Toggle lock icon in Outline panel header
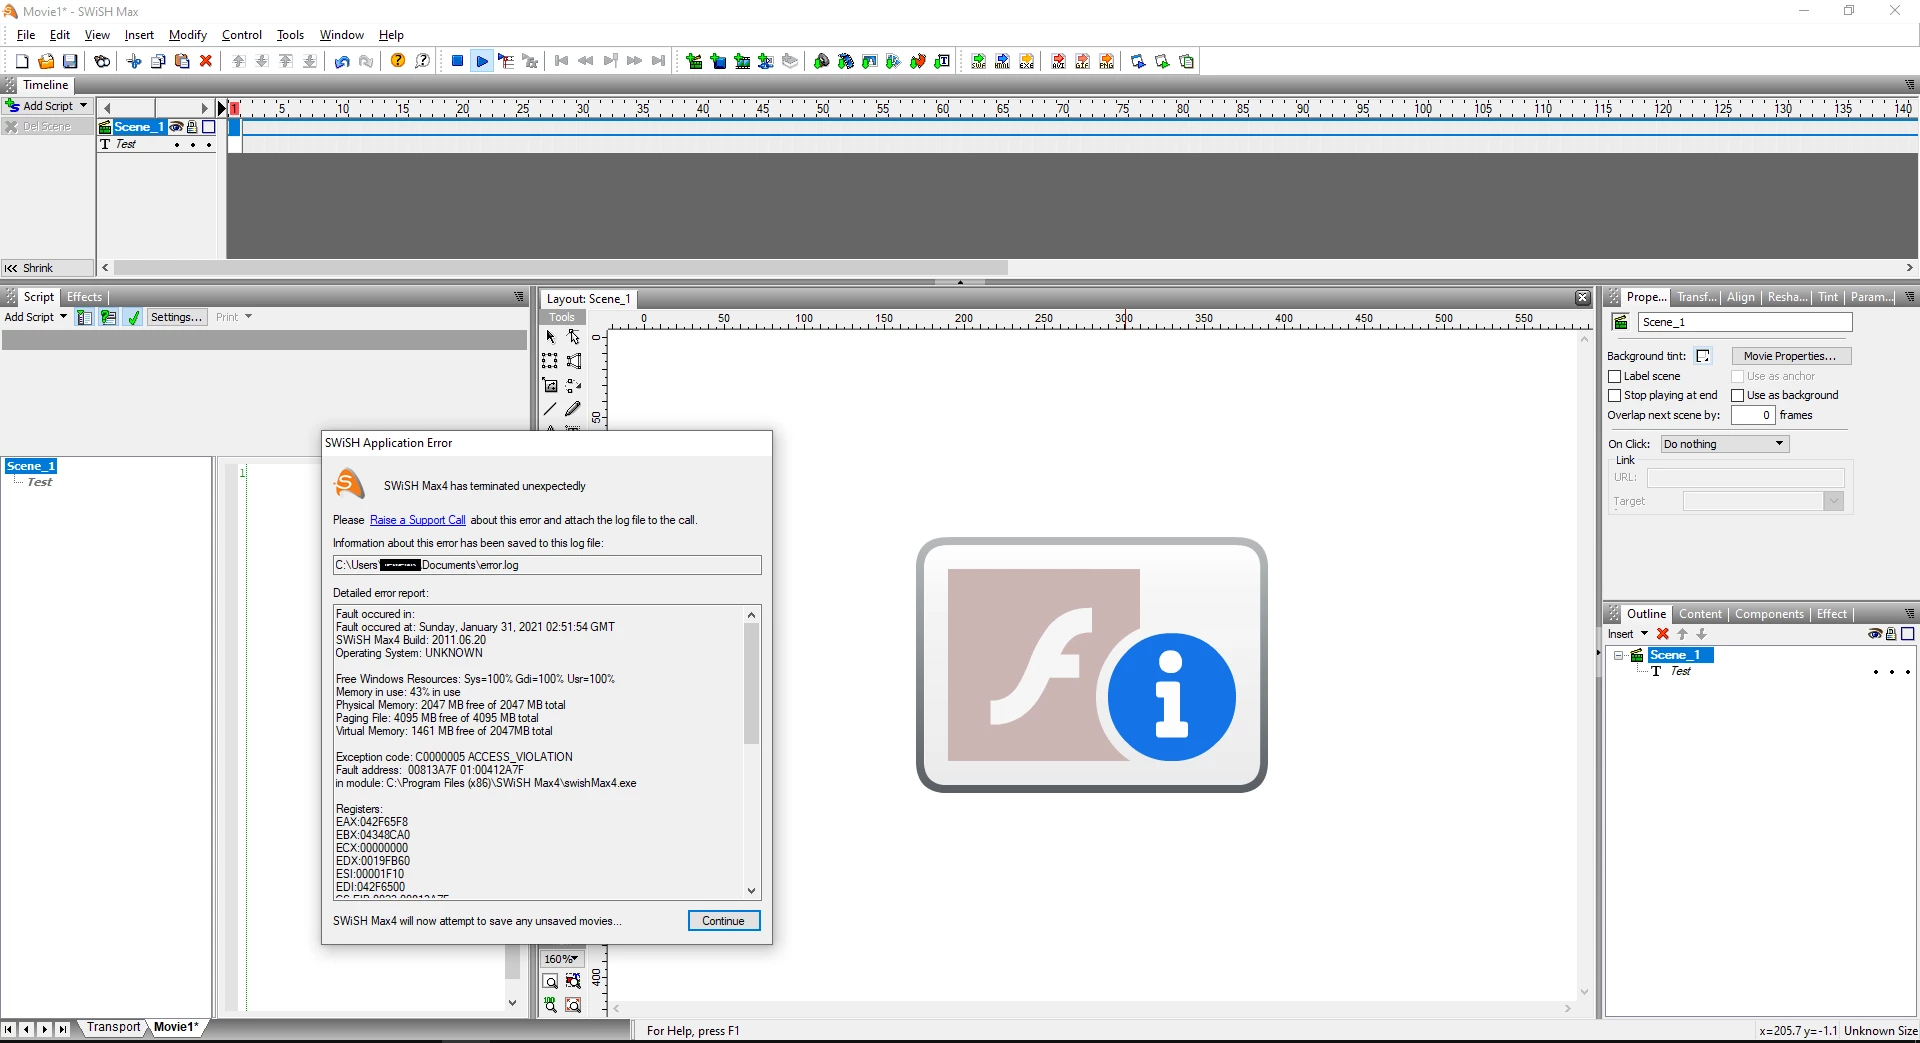This screenshot has height=1043, width=1920. (x=1891, y=634)
